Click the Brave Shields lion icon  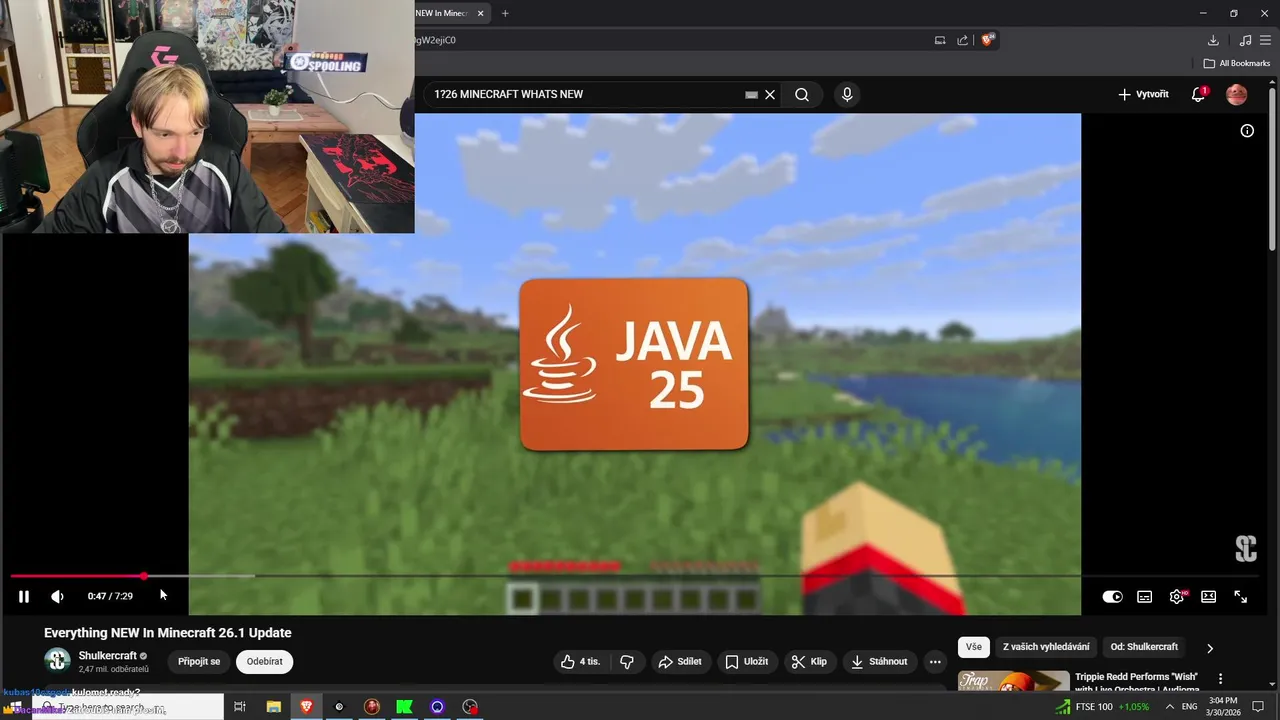click(x=987, y=40)
